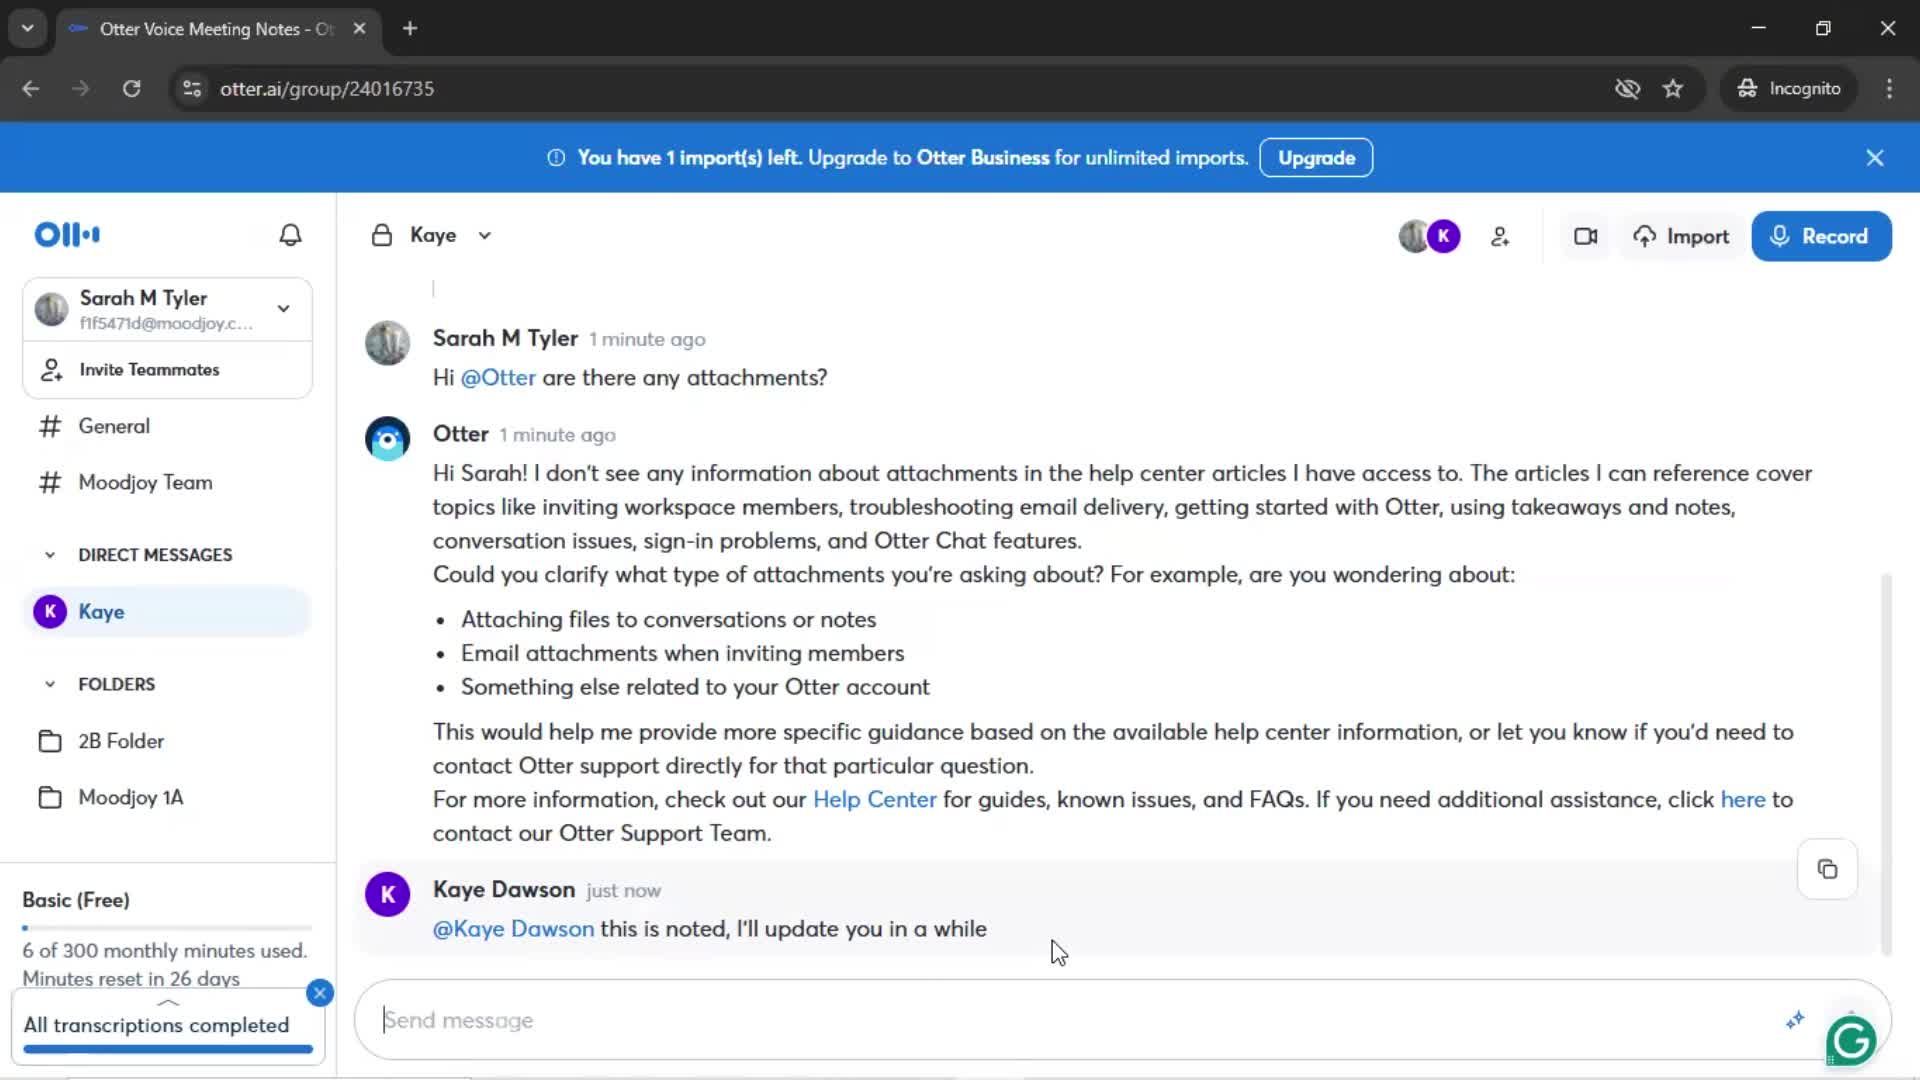1920x1080 pixels.
Task: Click the Import button
Action: click(1681, 236)
